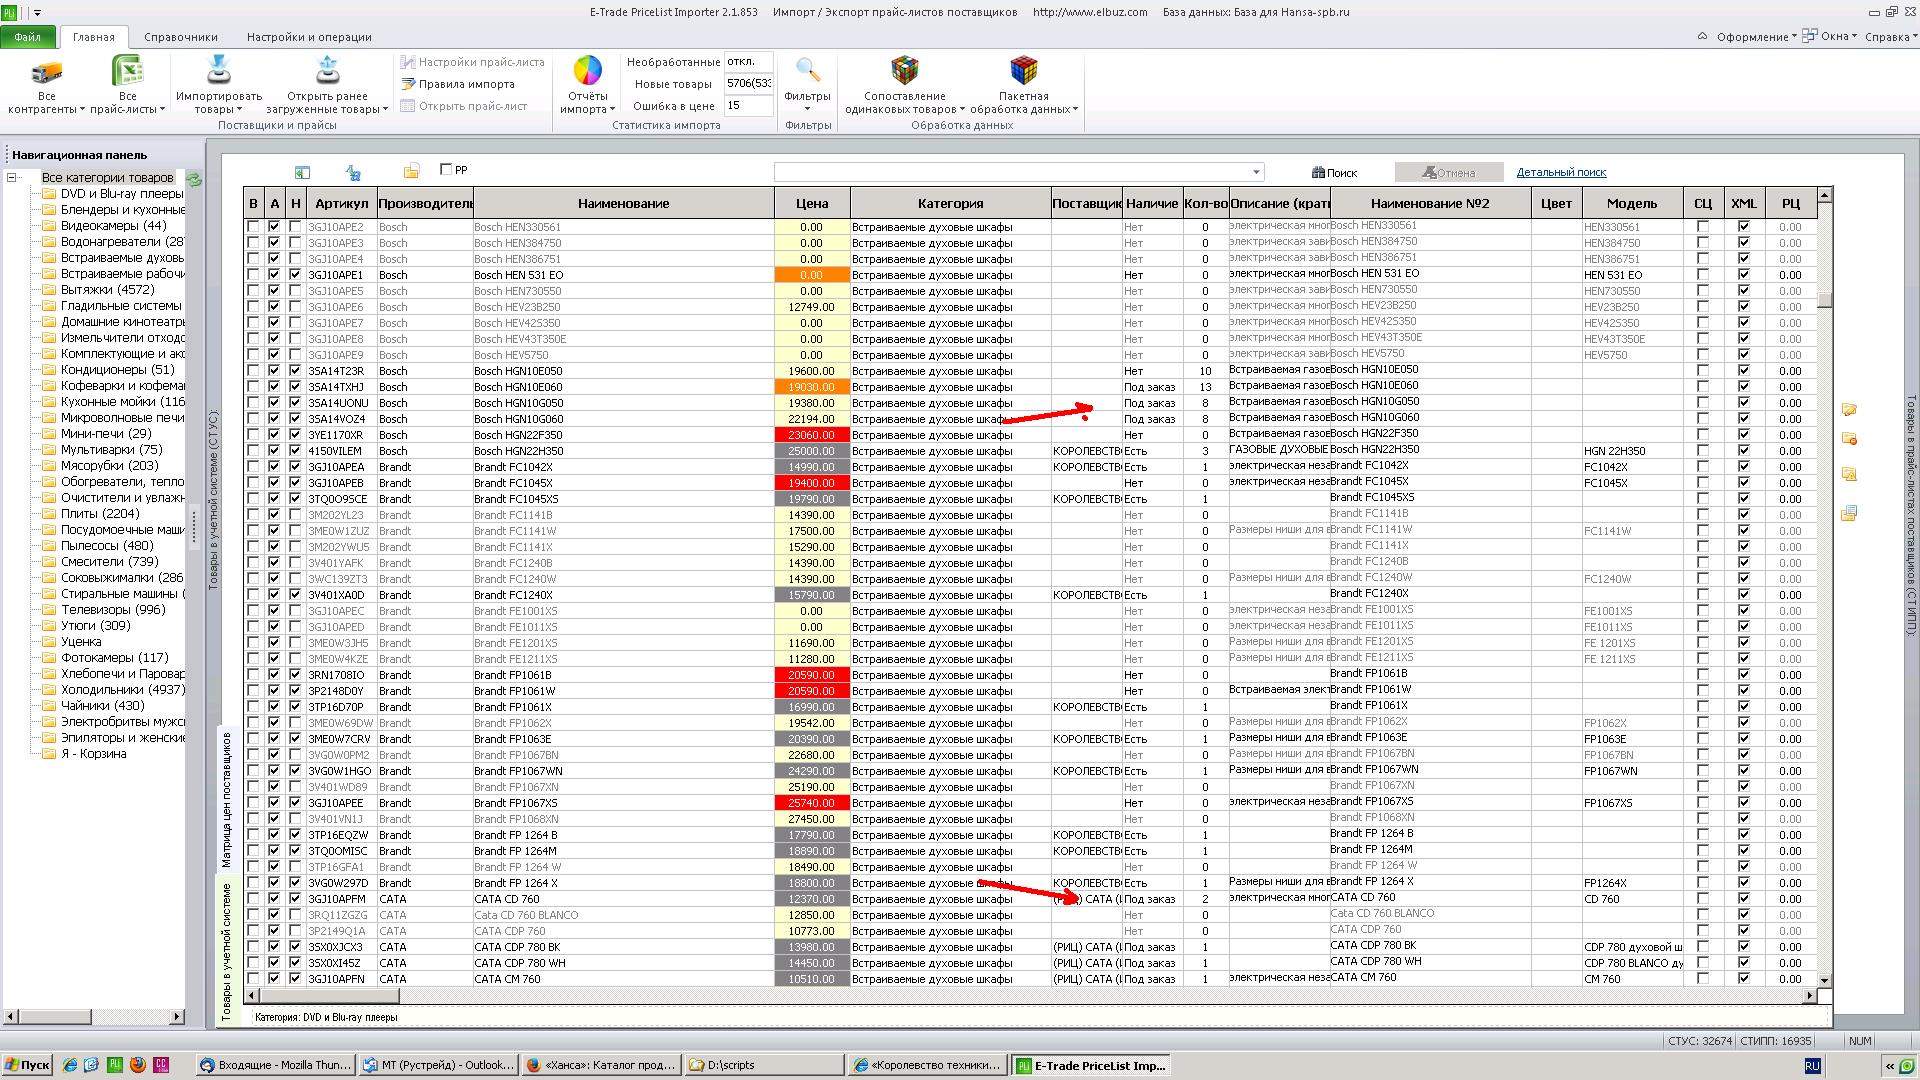1920x1080 pixels.
Task: Click the PLI quick launch icon on taskbar
Action: (x=115, y=1065)
